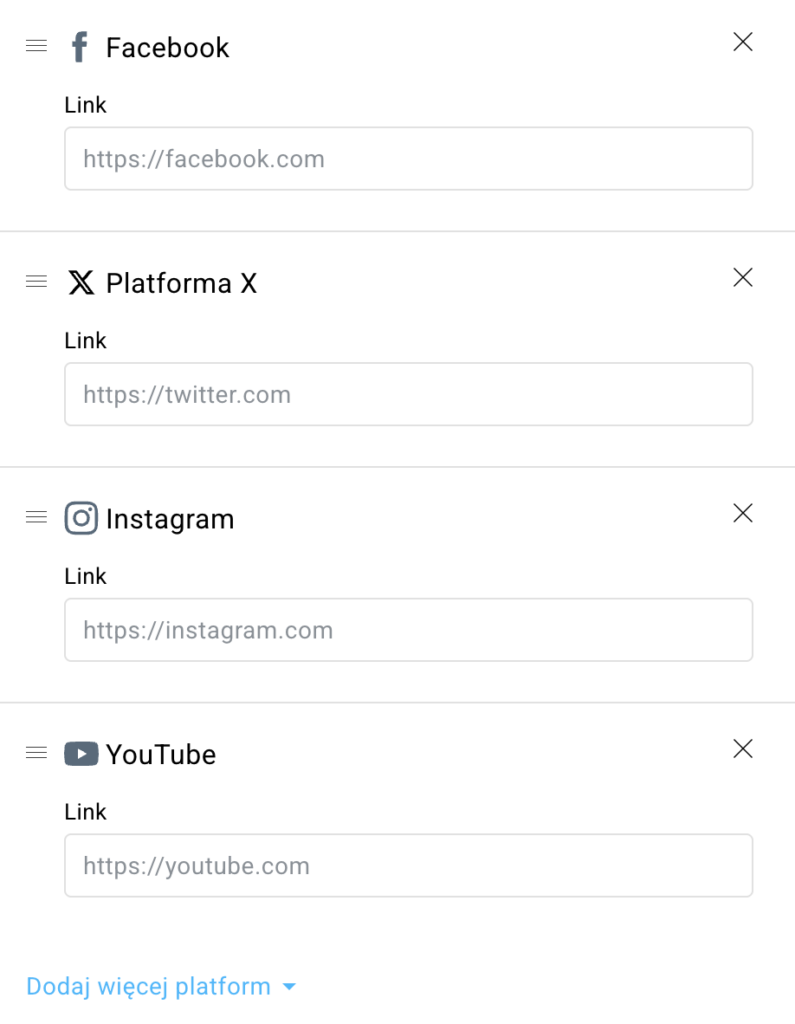Remove the Platforma X entry

pos(743,278)
